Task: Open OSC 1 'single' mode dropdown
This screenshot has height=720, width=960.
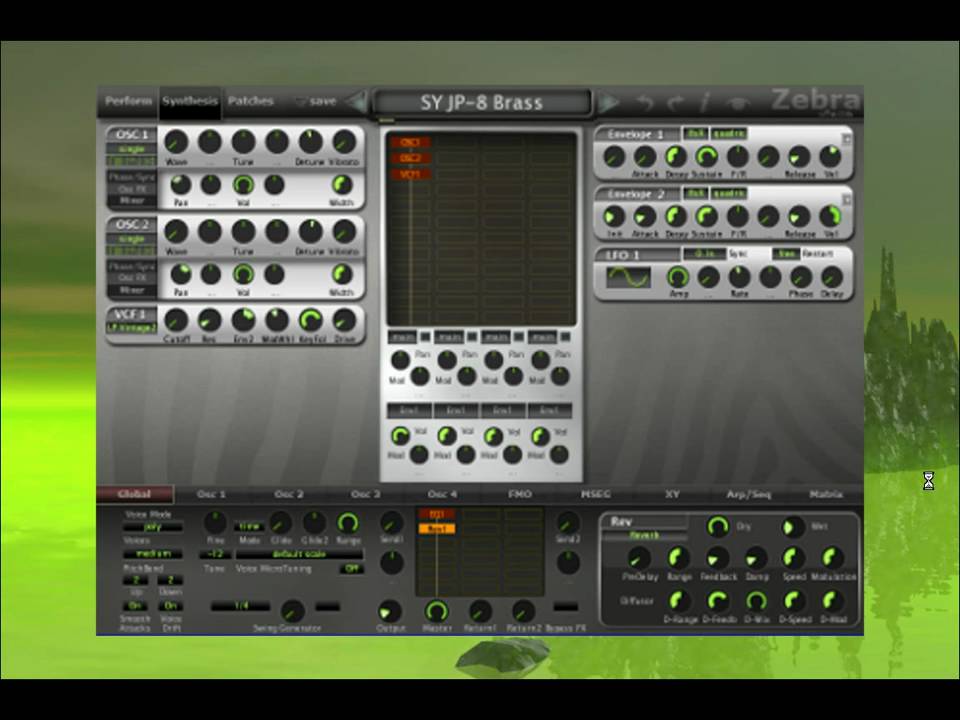Action: coord(132,149)
